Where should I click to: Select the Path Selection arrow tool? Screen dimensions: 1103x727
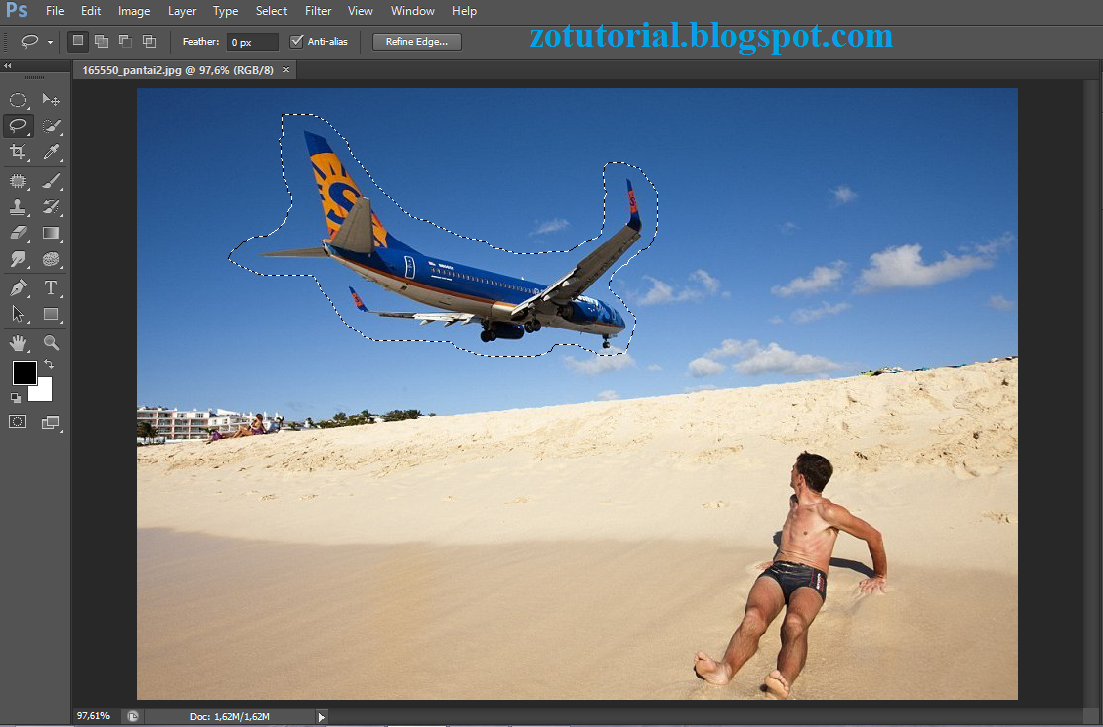tap(18, 314)
